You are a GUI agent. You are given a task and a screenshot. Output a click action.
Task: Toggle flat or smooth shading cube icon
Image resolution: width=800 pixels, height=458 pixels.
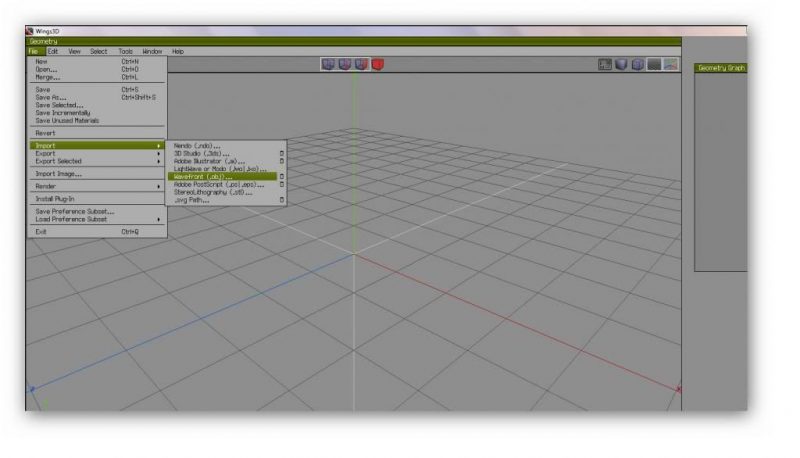620,65
